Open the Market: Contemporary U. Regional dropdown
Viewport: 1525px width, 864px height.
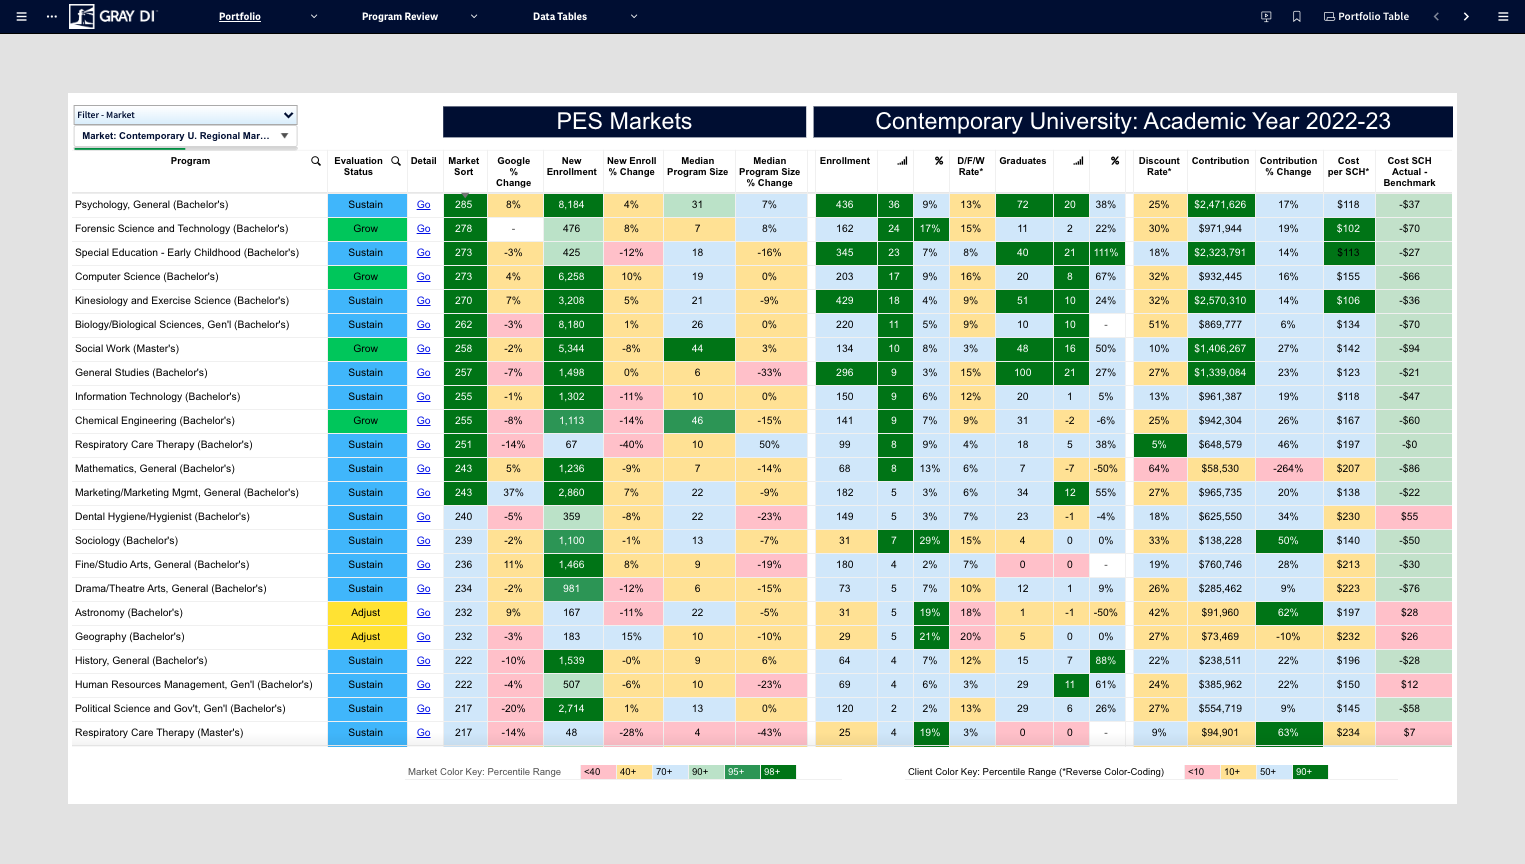185,136
